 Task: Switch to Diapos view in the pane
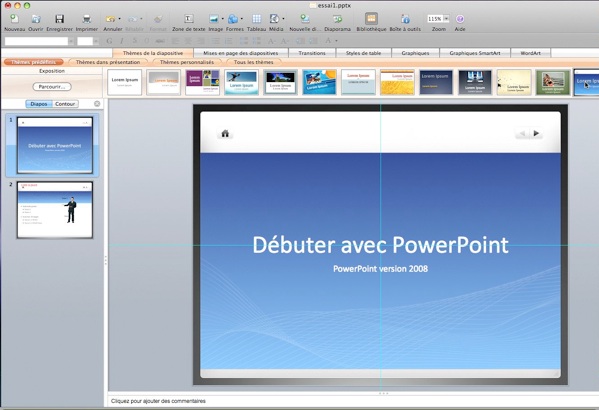click(39, 104)
